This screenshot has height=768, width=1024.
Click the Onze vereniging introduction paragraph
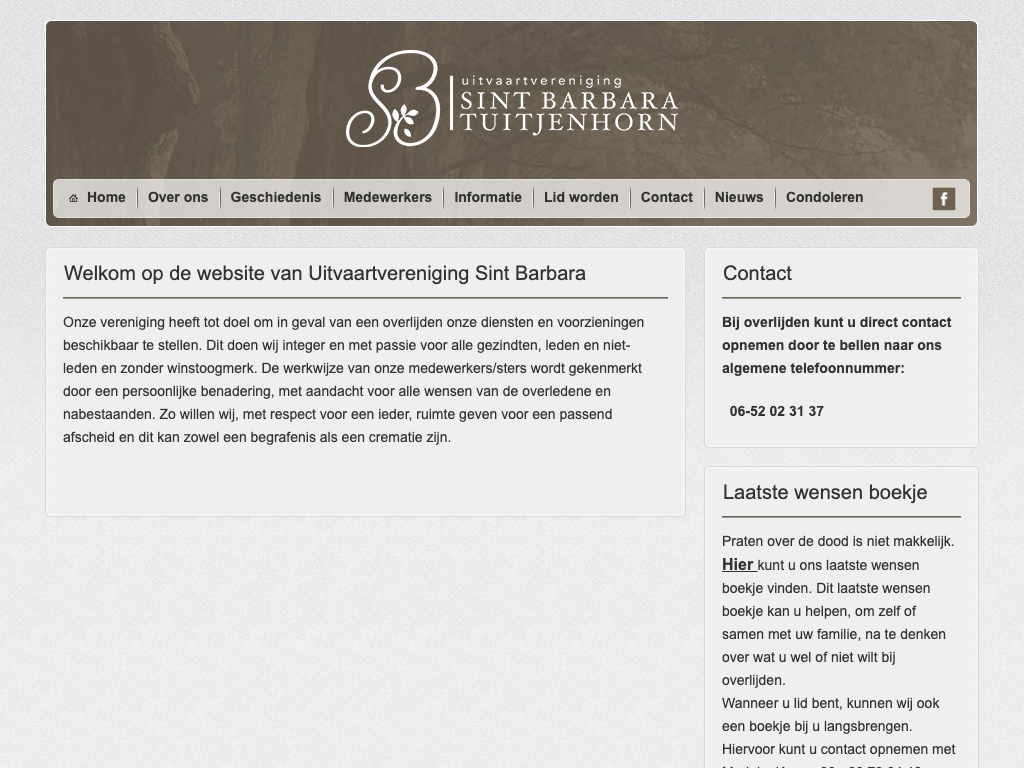tap(354, 379)
